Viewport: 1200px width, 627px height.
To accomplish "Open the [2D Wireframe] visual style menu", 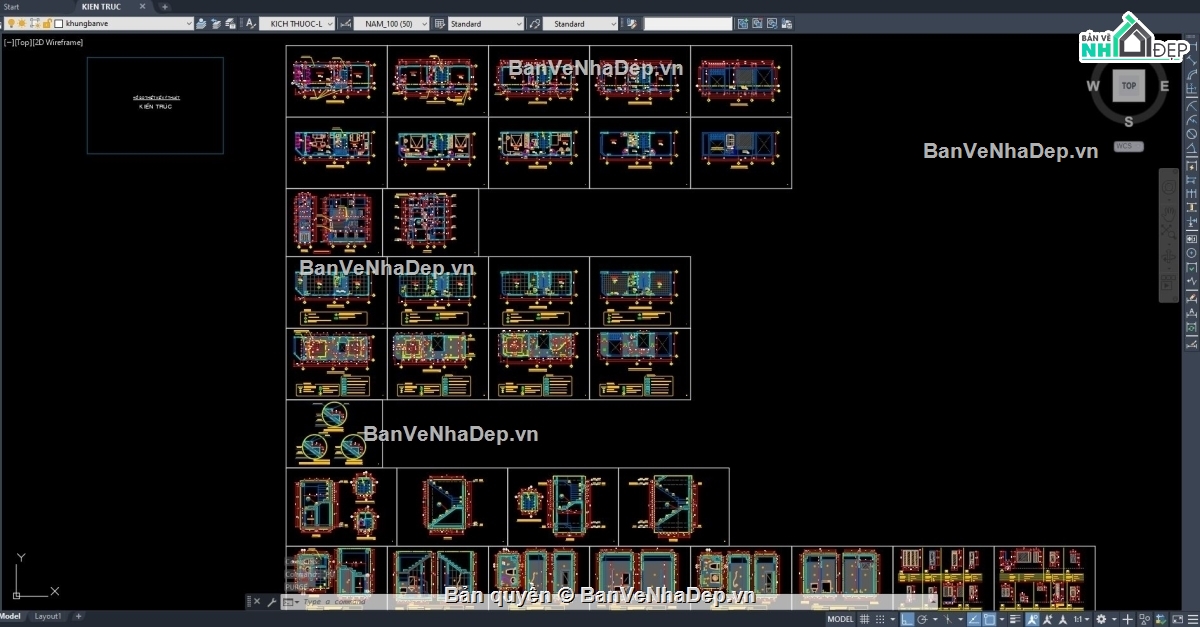I will click(x=58, y=42).
